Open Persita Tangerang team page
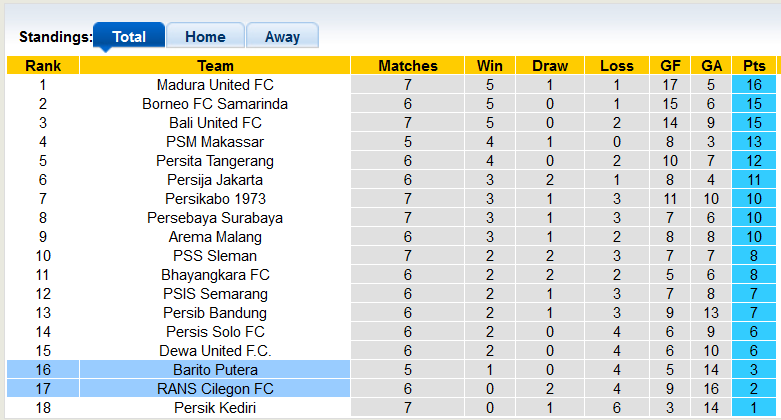781x420 pixels. (x=215, y=161)
